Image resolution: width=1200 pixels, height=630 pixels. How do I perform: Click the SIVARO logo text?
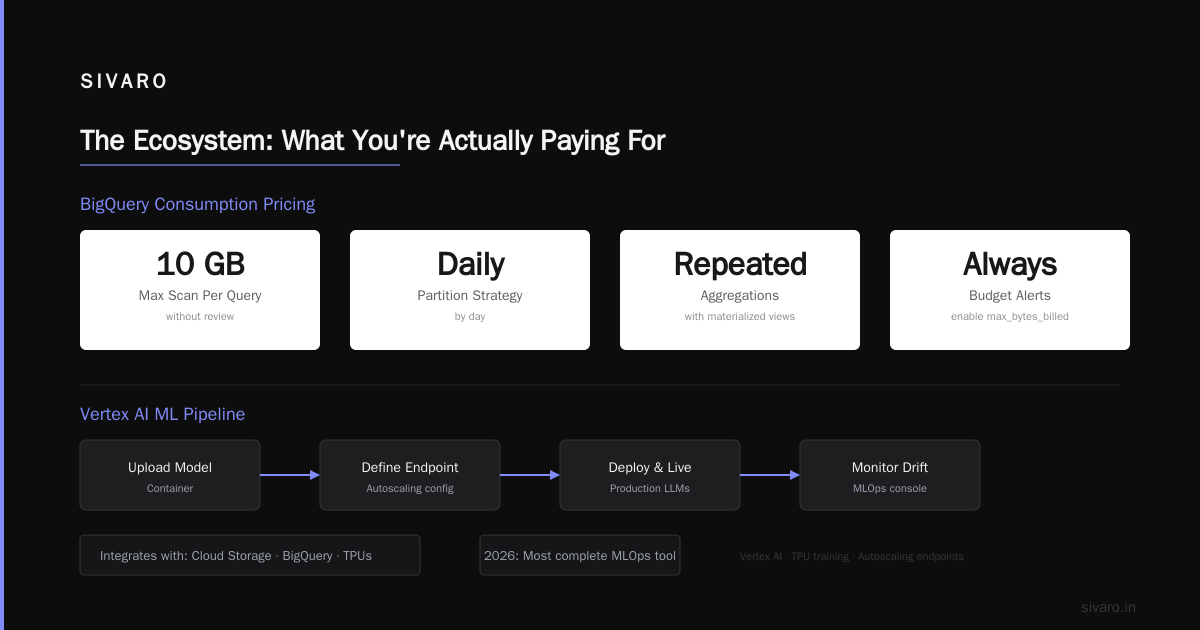[x=124, y=82]
